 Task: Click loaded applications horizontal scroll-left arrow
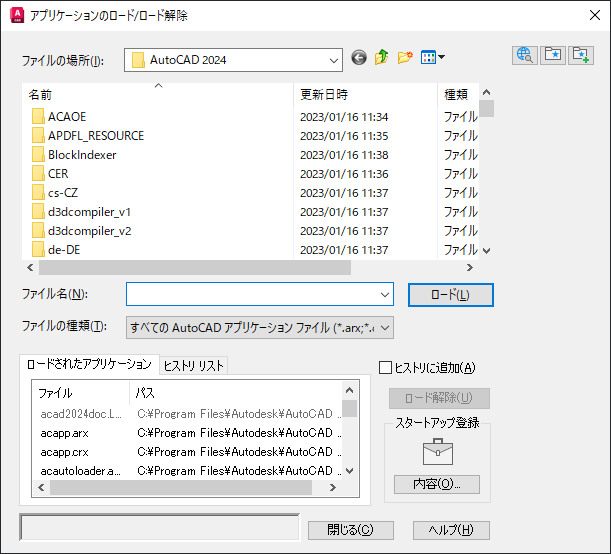tap(41, 487)
